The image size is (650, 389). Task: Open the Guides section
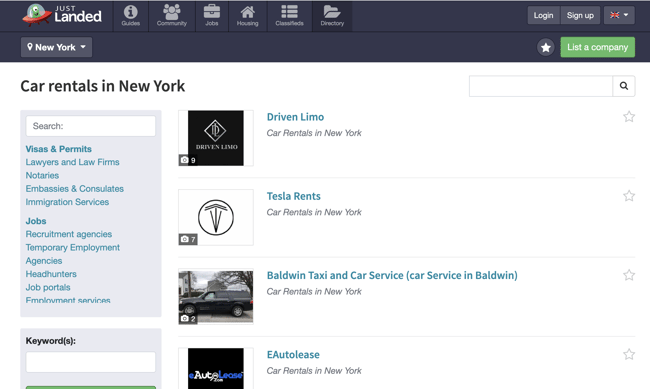tap(131, 16)
